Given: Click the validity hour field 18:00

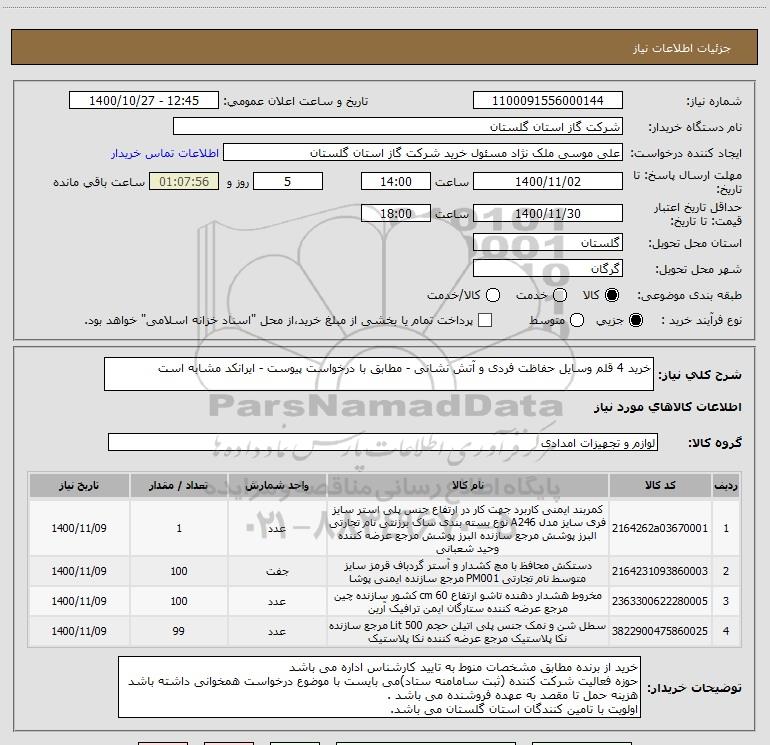Looking at the screenshot, I should coord(396,213).
